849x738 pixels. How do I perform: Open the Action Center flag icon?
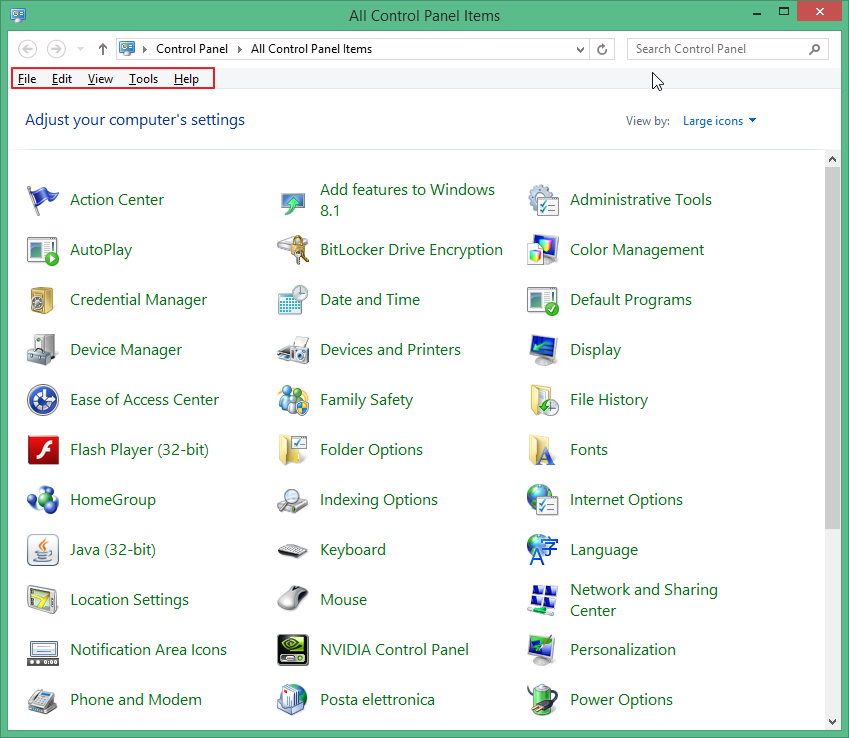pyautogui.click(x=43, y=200)
